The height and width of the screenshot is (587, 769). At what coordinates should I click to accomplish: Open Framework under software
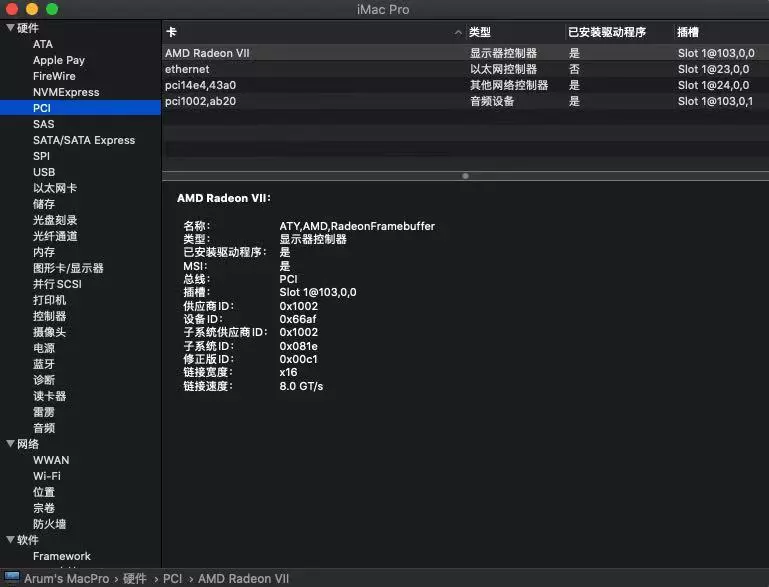[x=62, y=556]
